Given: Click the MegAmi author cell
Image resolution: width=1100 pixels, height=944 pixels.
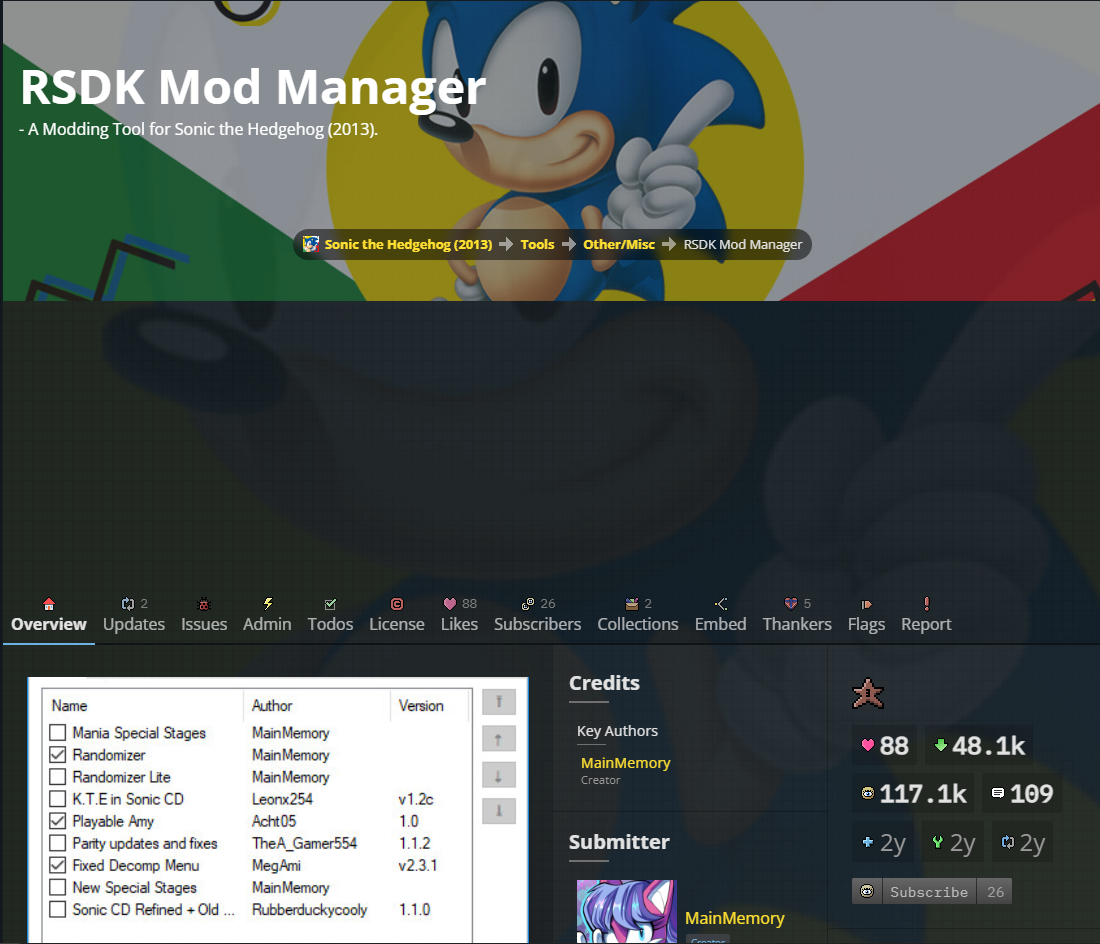Looking at the screenshot, I should click(x=276, y=865).
